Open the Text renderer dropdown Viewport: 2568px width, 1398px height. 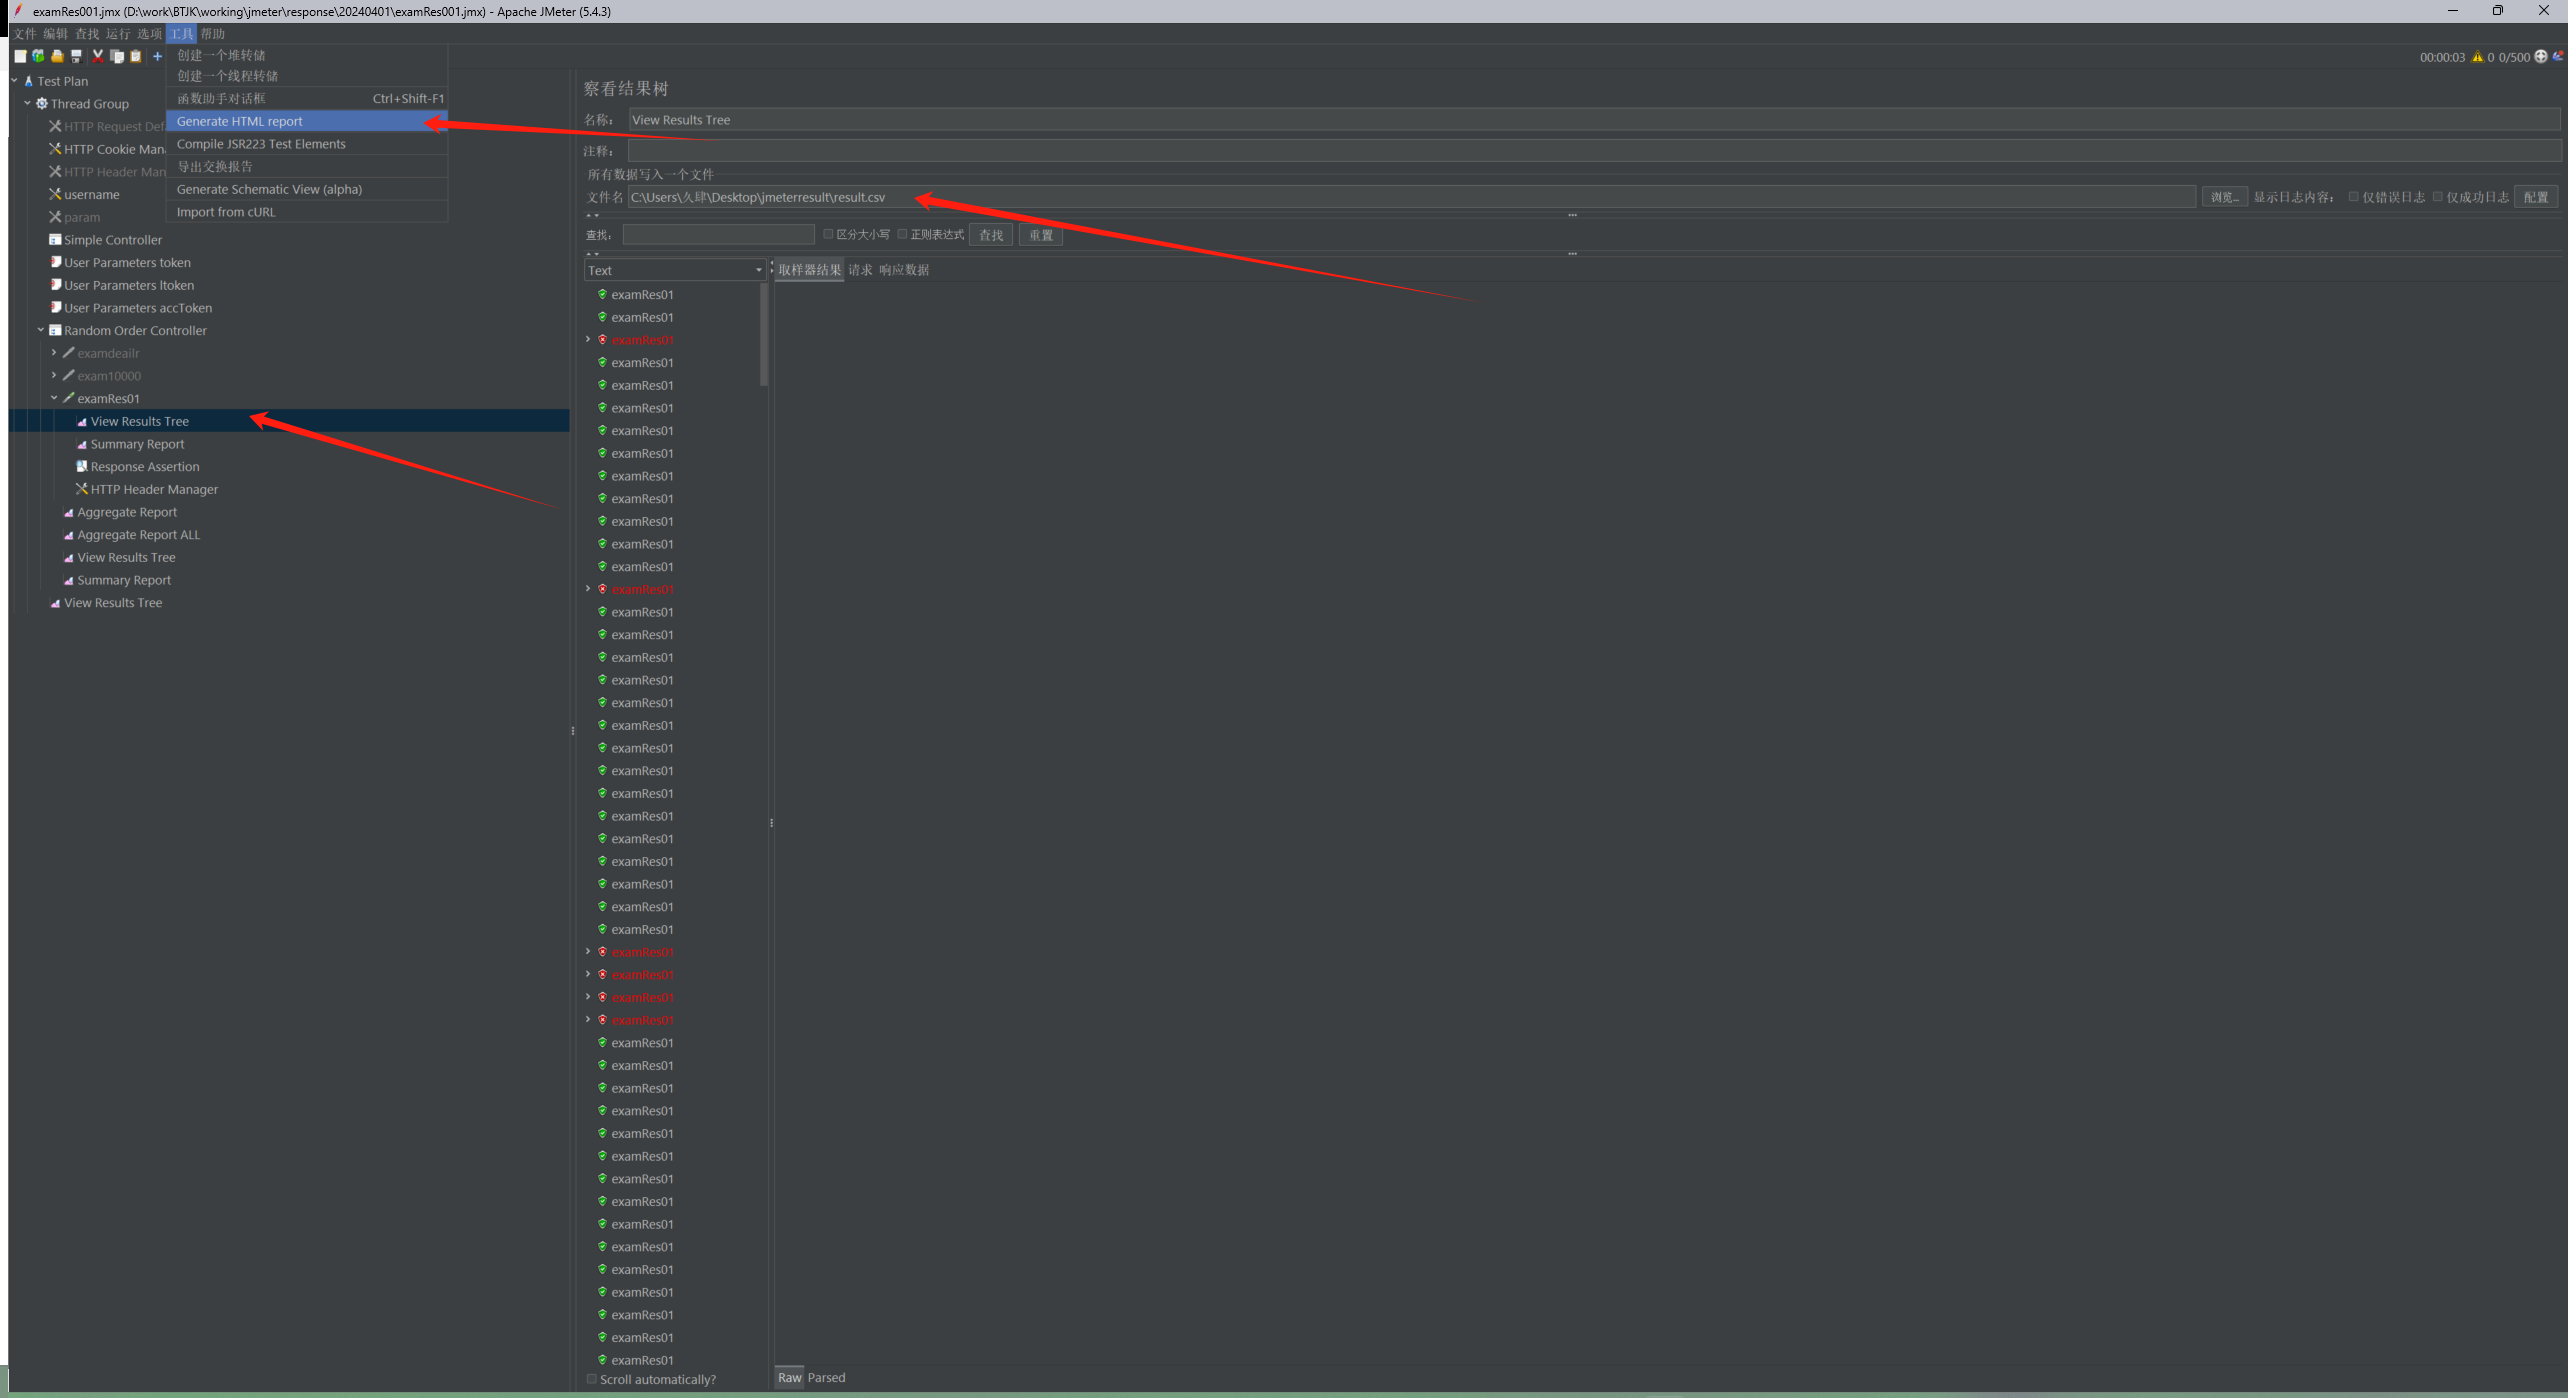[x=675, y=270]
